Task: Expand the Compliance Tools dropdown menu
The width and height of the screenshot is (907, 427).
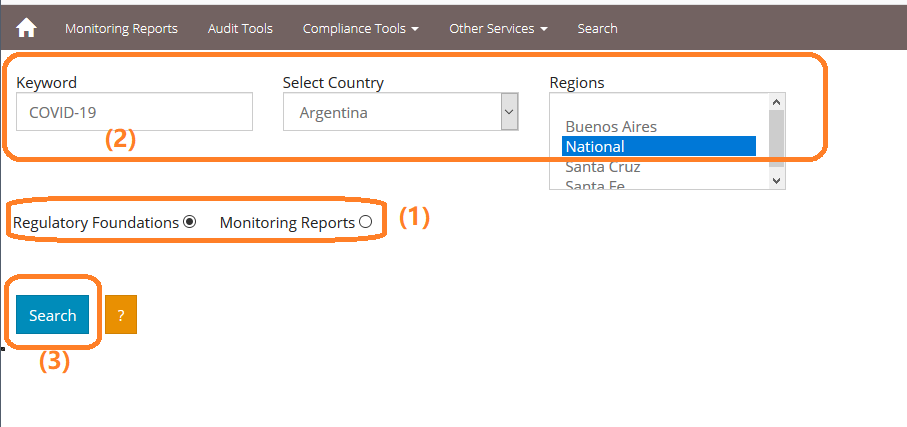Action: 361,28
